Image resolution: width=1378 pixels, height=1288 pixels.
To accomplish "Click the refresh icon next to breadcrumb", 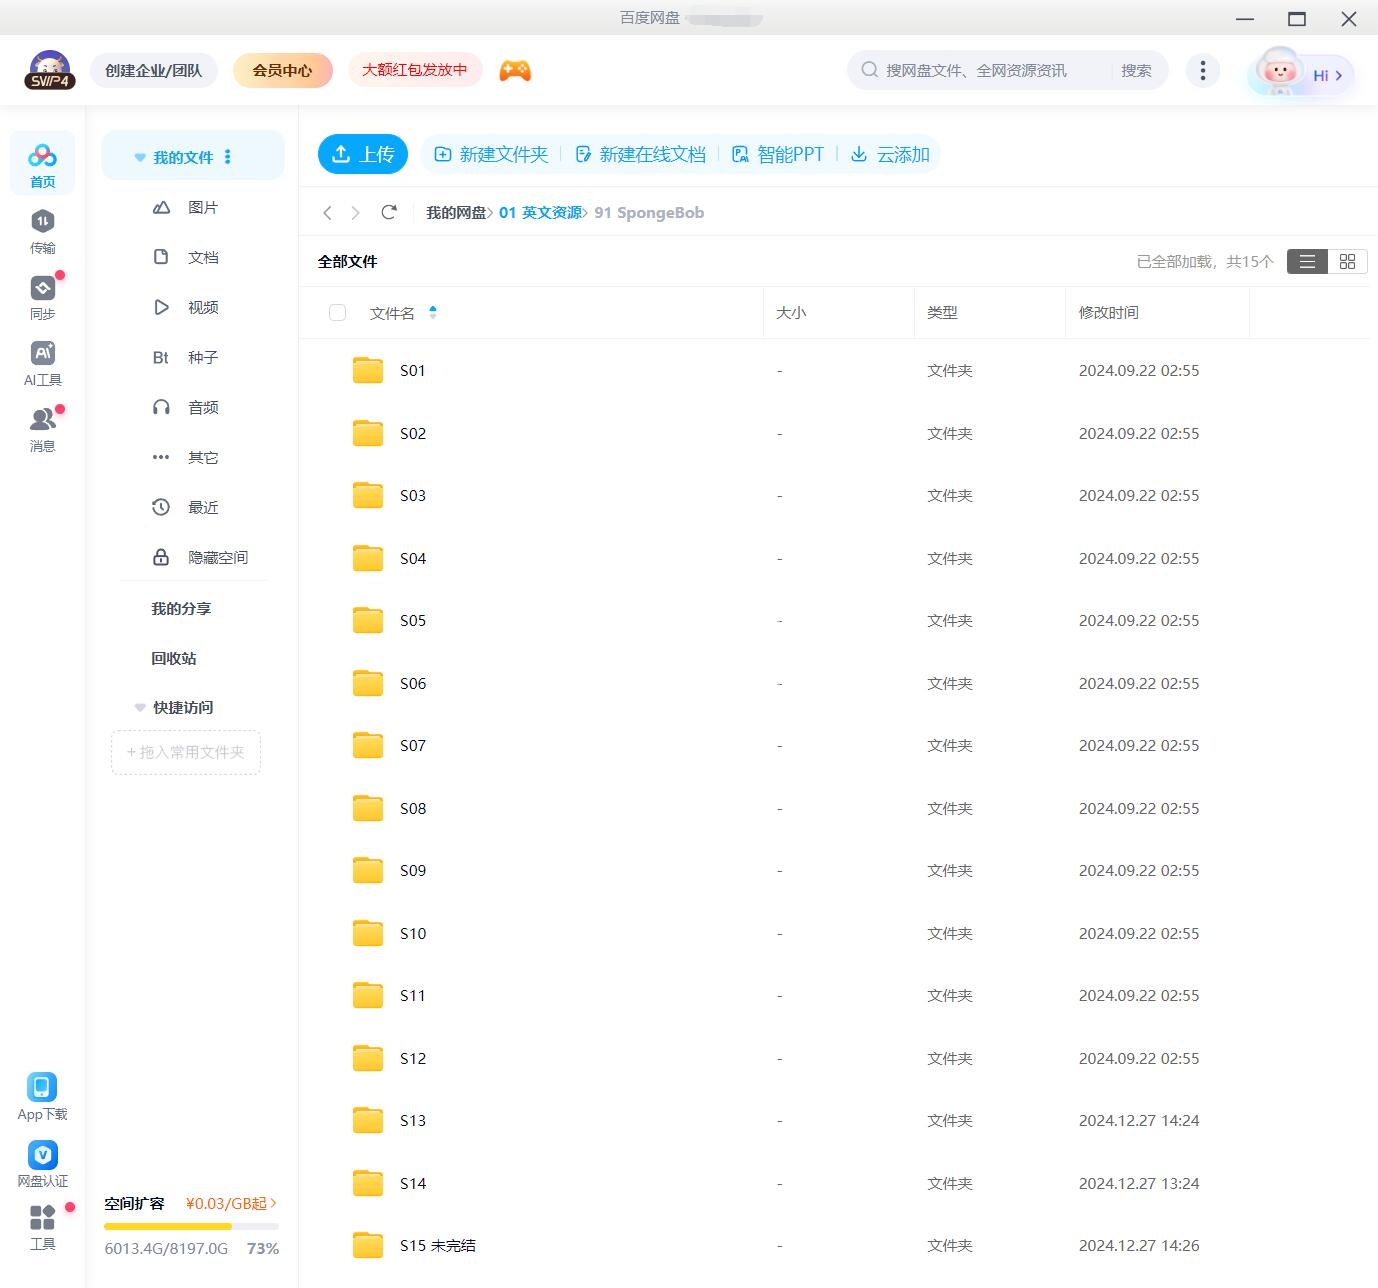I will (389, 212).
